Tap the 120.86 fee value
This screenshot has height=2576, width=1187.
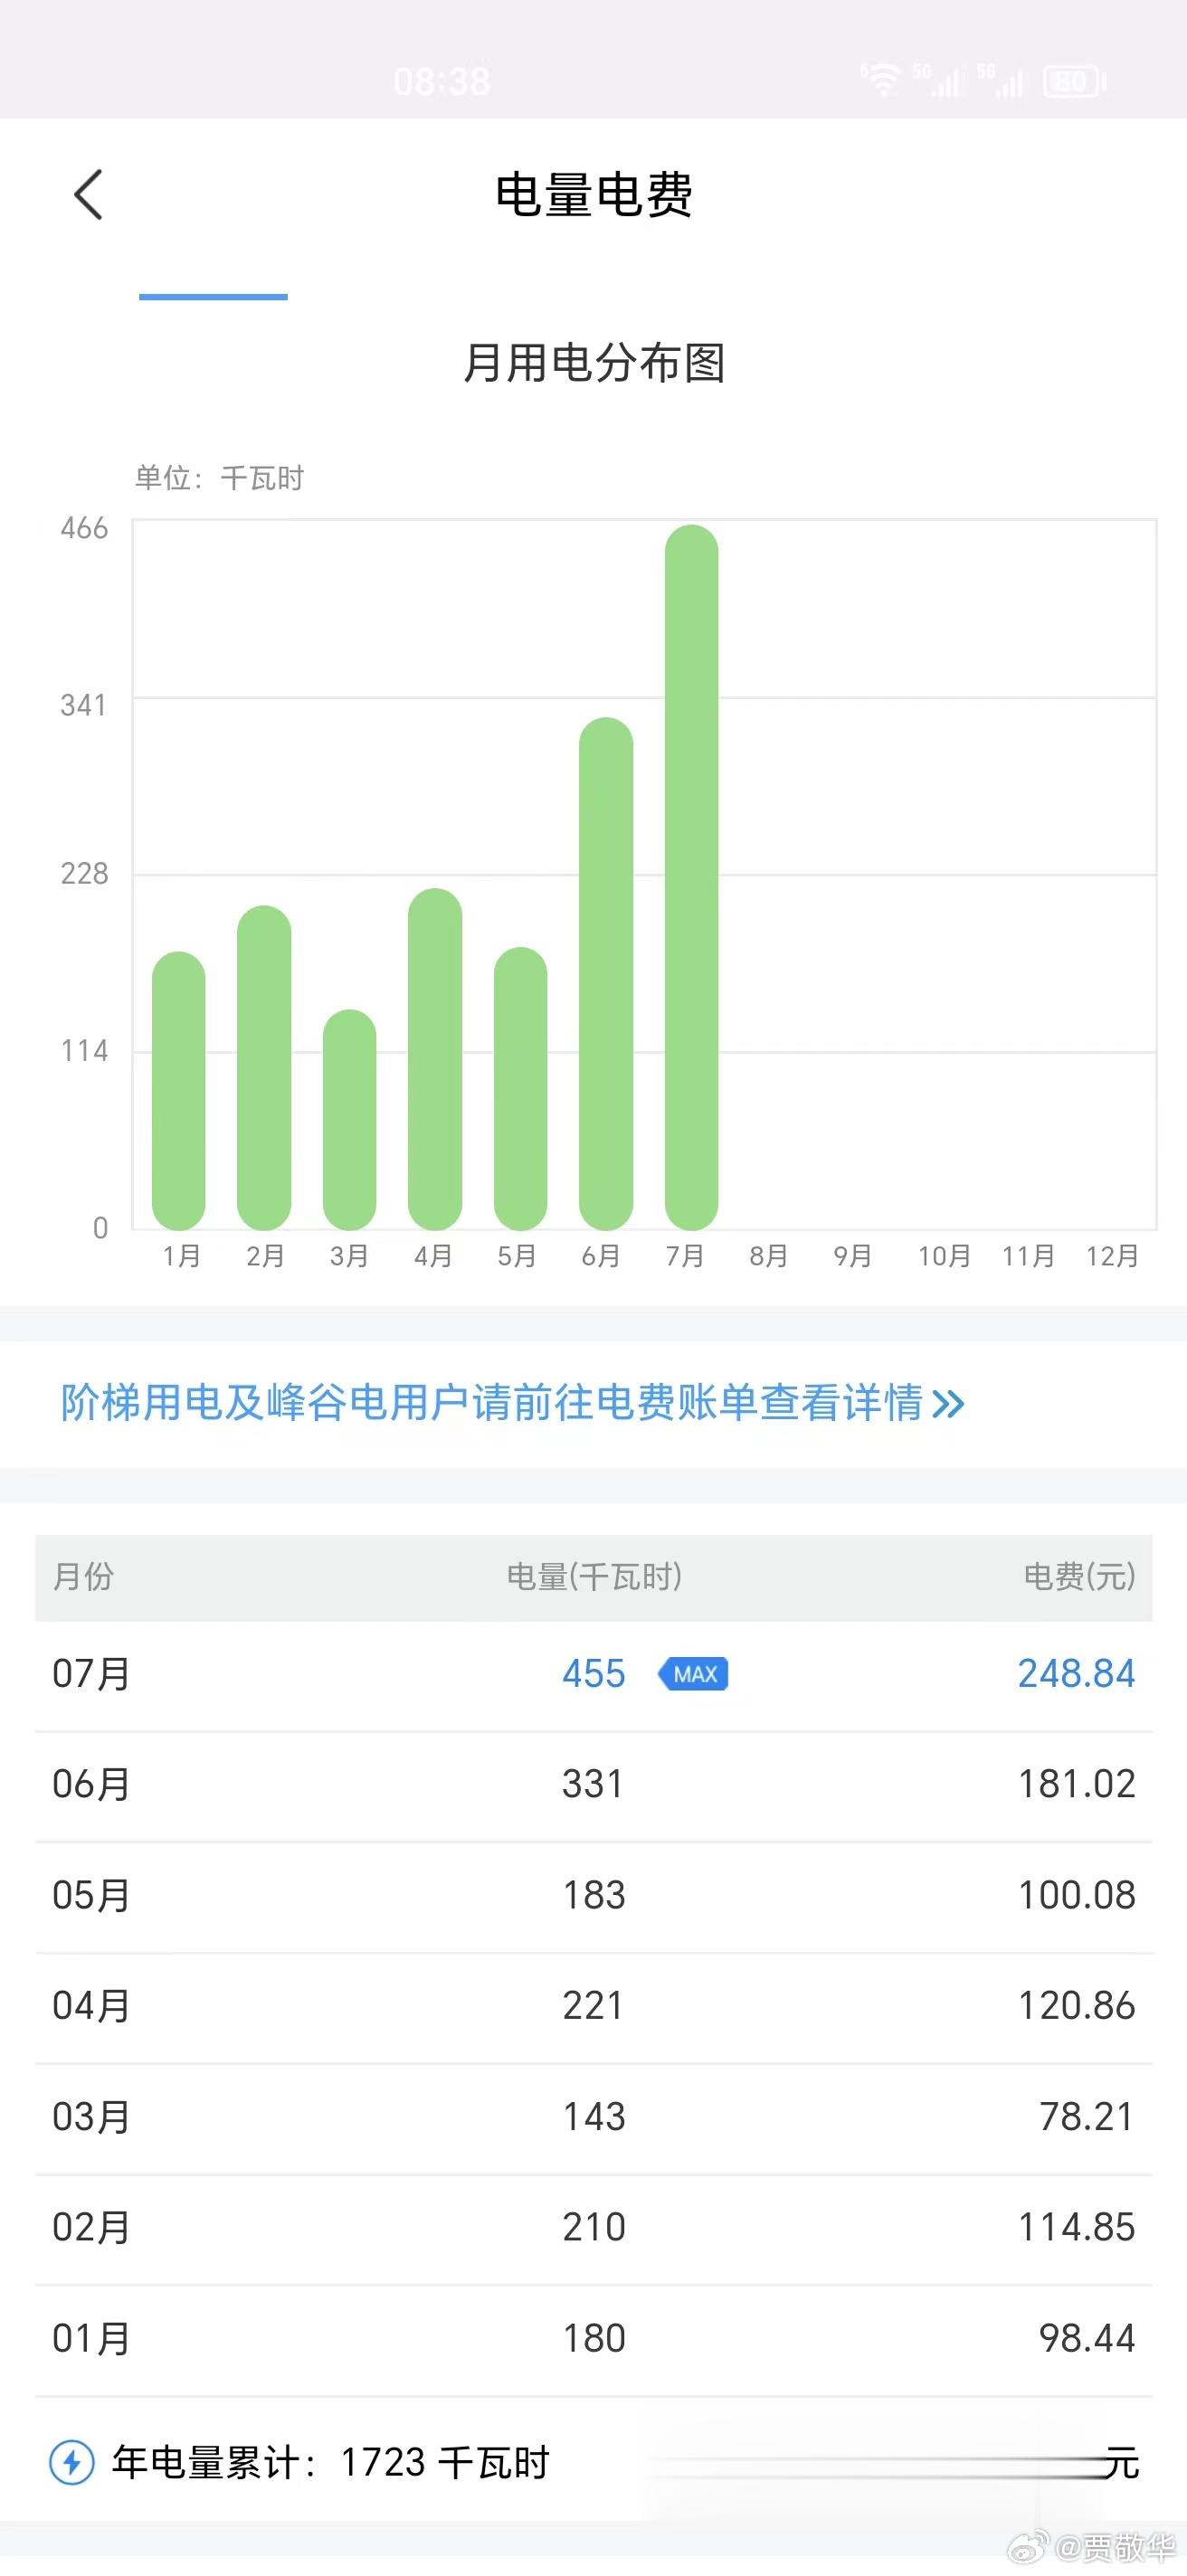point(1077,2005)
